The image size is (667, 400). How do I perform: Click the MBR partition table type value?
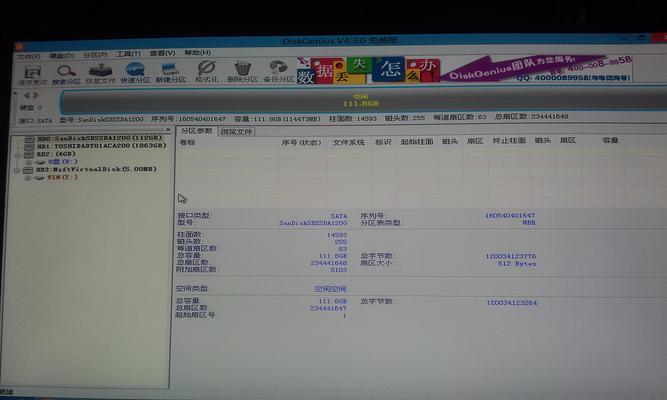[x=529, y=222]
